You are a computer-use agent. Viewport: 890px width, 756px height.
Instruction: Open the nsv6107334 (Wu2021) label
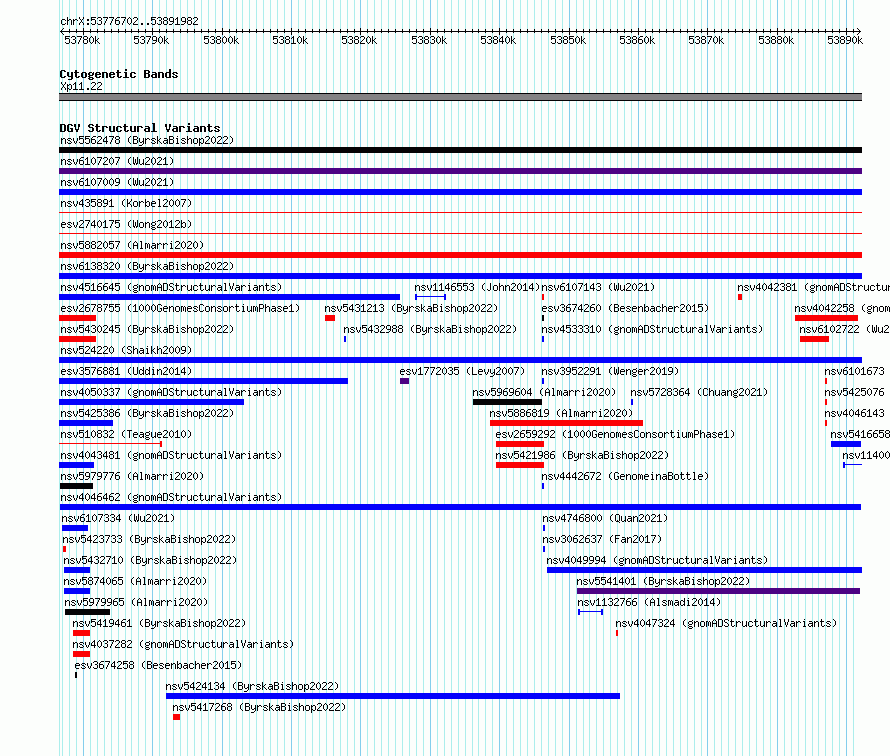coord(118,518)
